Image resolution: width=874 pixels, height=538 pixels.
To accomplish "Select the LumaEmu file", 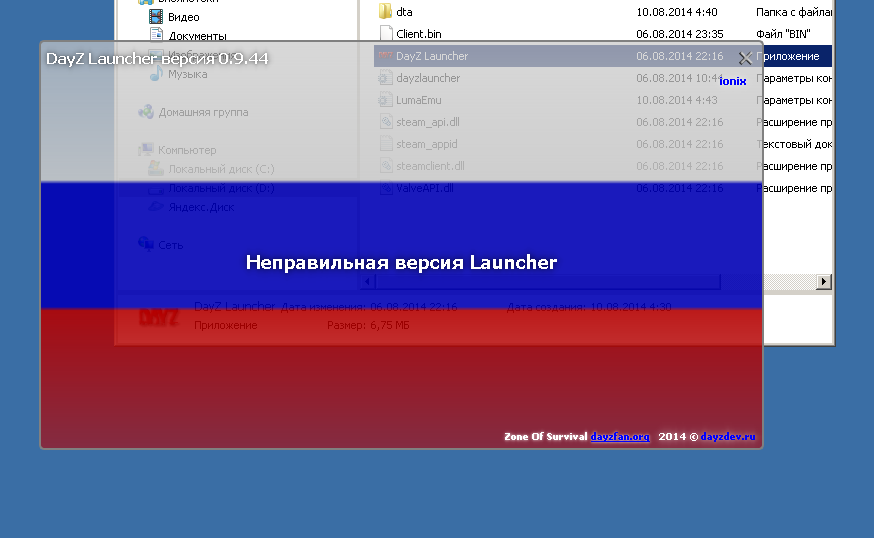I will point(419,100).
